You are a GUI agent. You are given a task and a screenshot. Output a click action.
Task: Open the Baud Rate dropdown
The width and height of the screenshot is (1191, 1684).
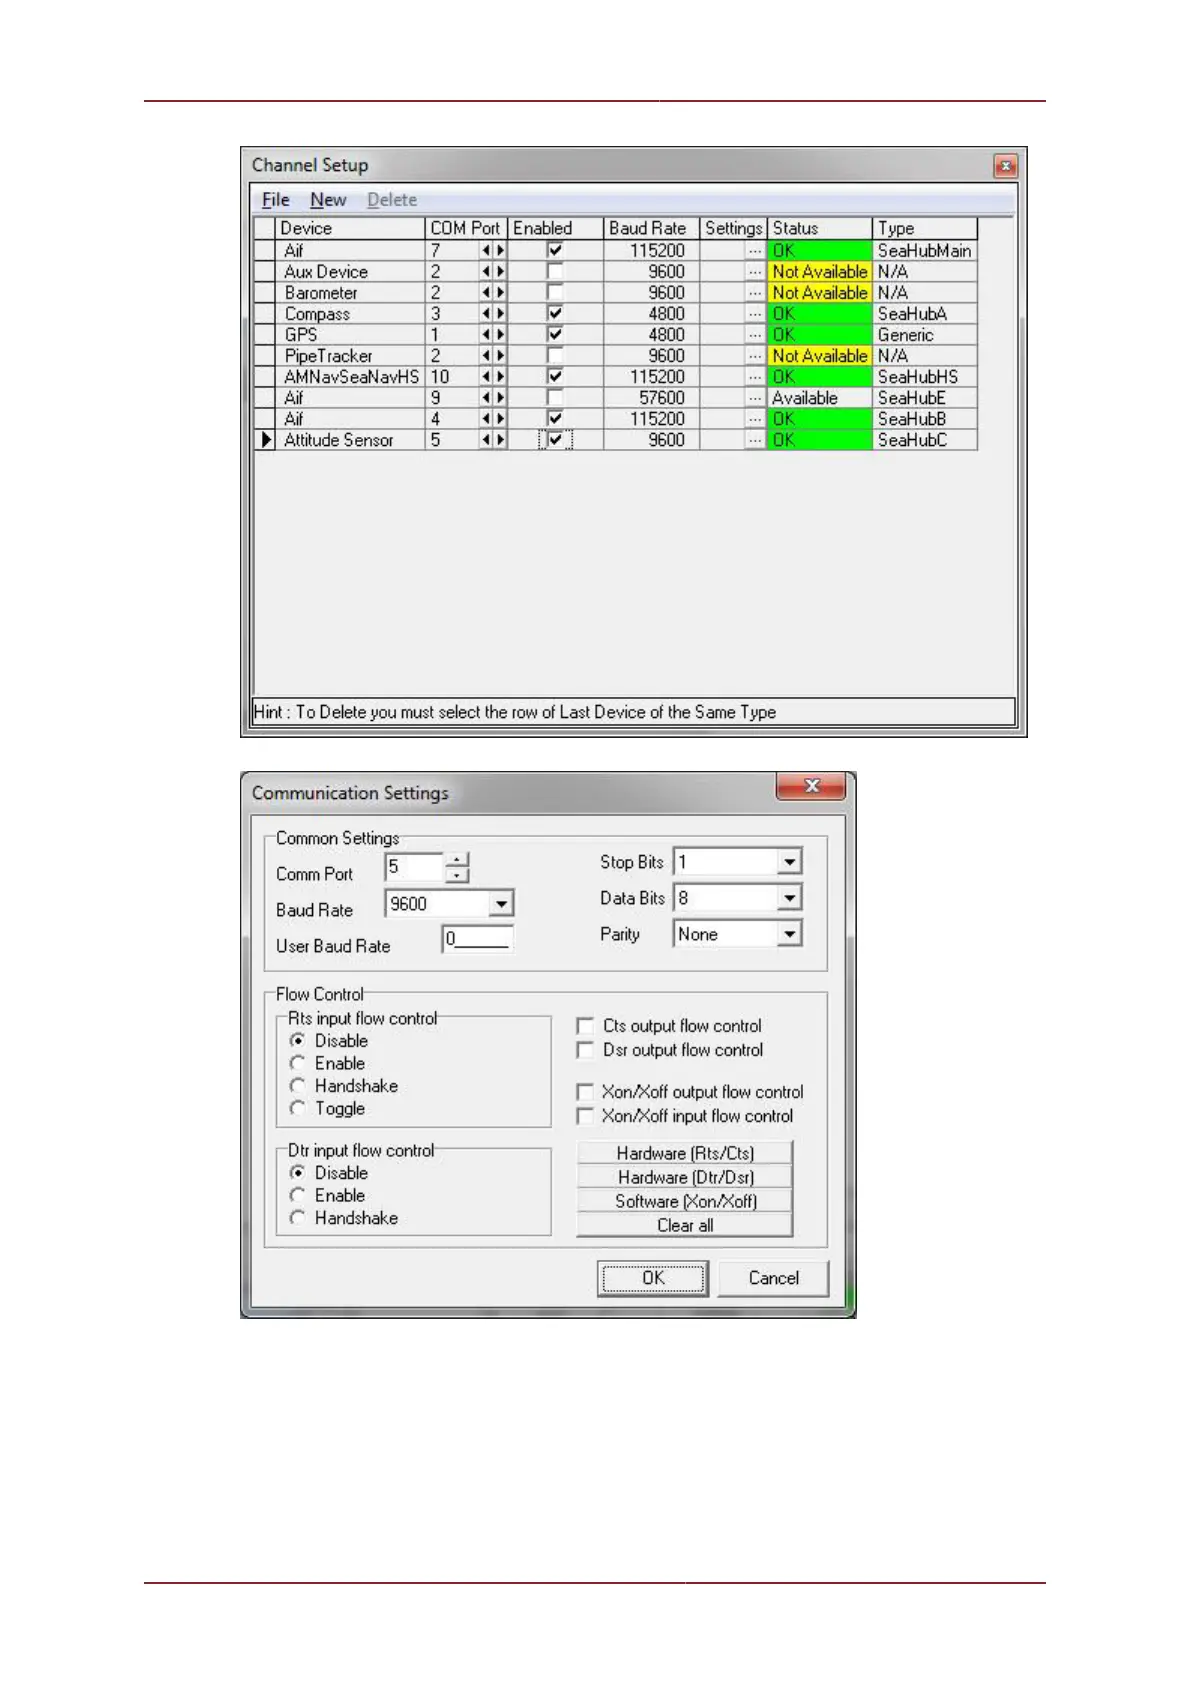[501, 904]
